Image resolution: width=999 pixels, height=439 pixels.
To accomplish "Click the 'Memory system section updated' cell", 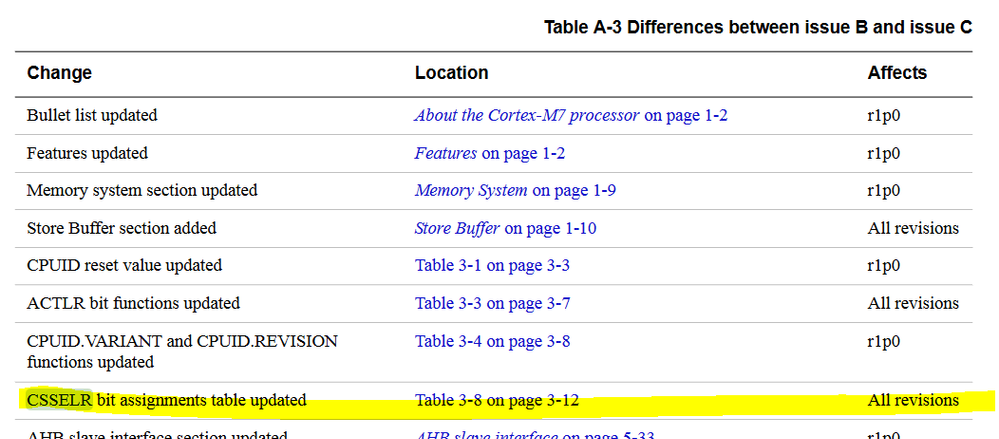I will pyautogui.click(x=142, y=190).
